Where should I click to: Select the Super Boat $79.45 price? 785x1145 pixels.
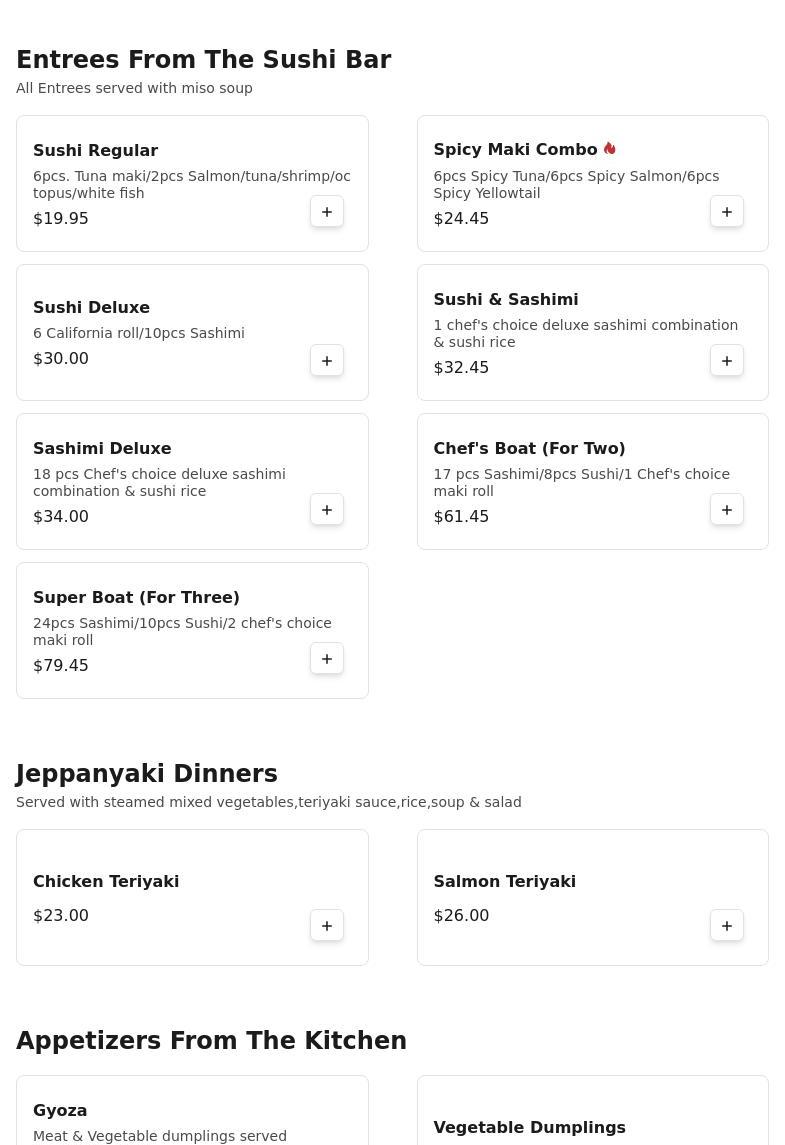61,666
